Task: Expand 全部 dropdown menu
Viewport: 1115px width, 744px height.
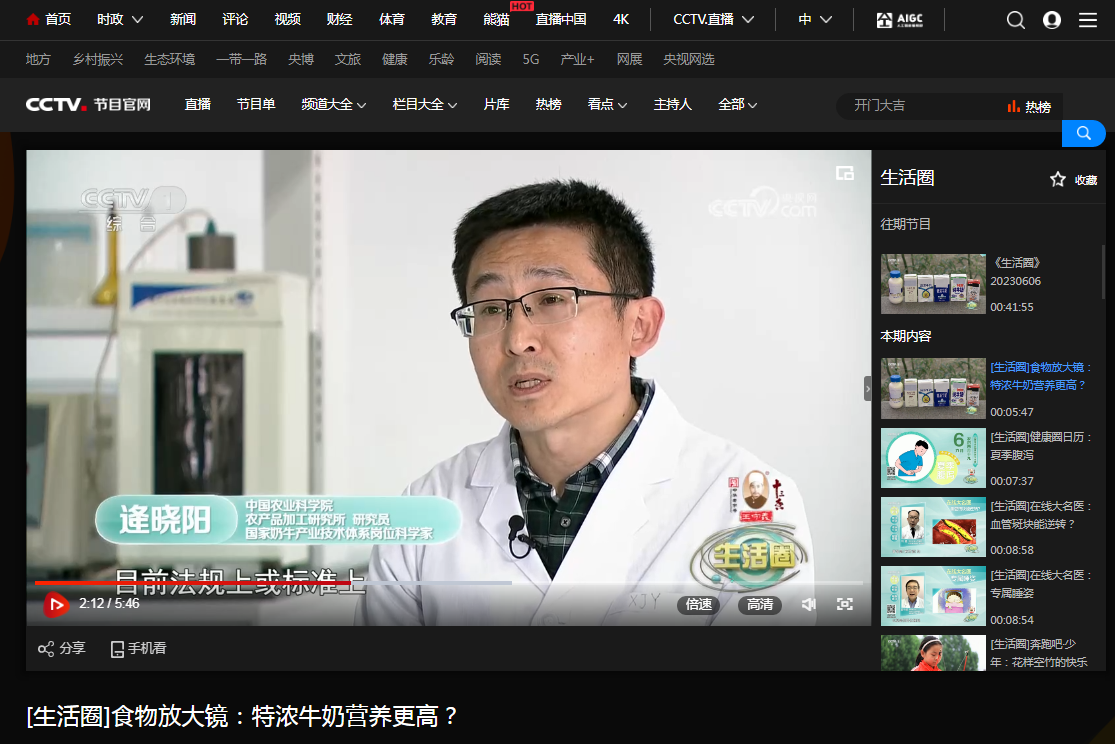Action: click(737, 105)
